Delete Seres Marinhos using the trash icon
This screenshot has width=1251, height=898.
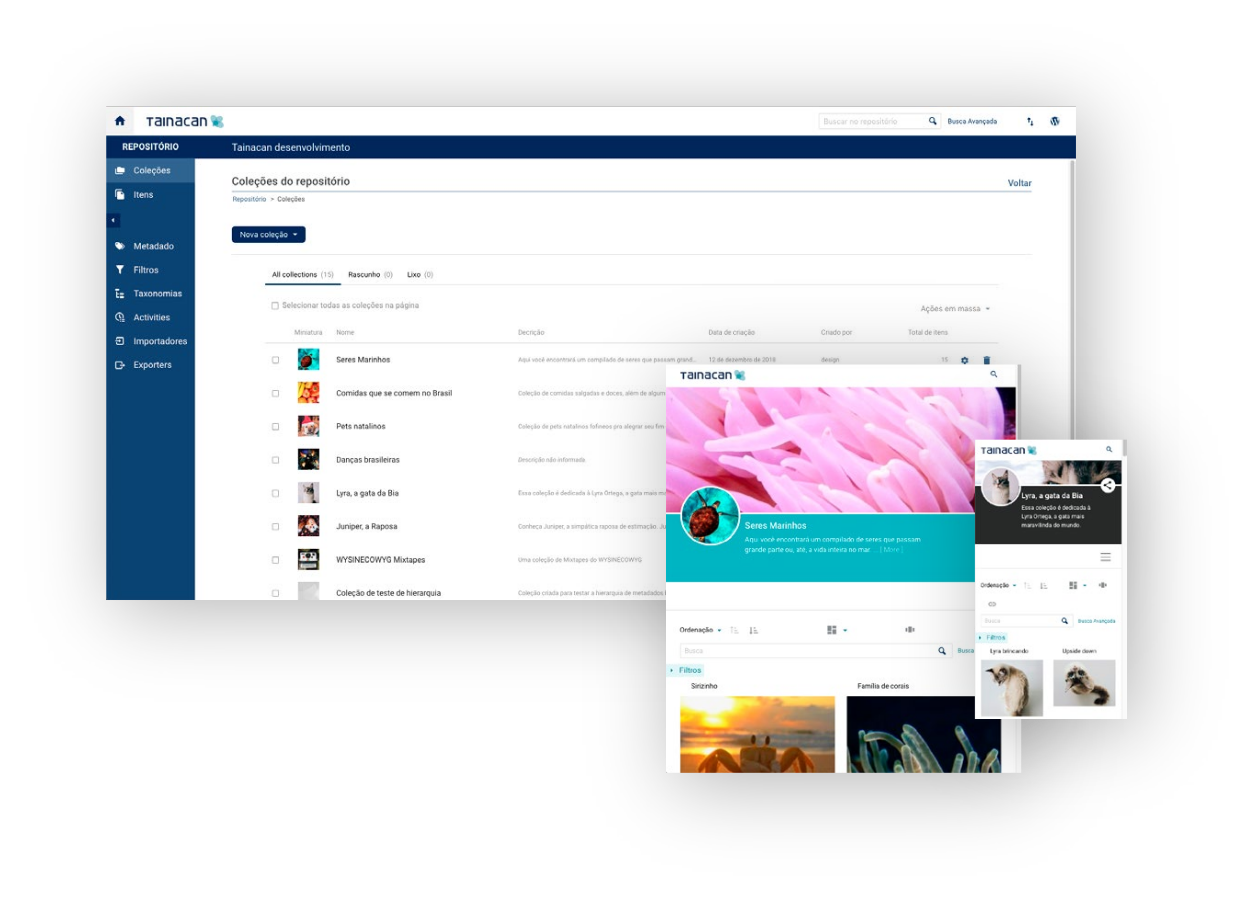click(990, 359)
